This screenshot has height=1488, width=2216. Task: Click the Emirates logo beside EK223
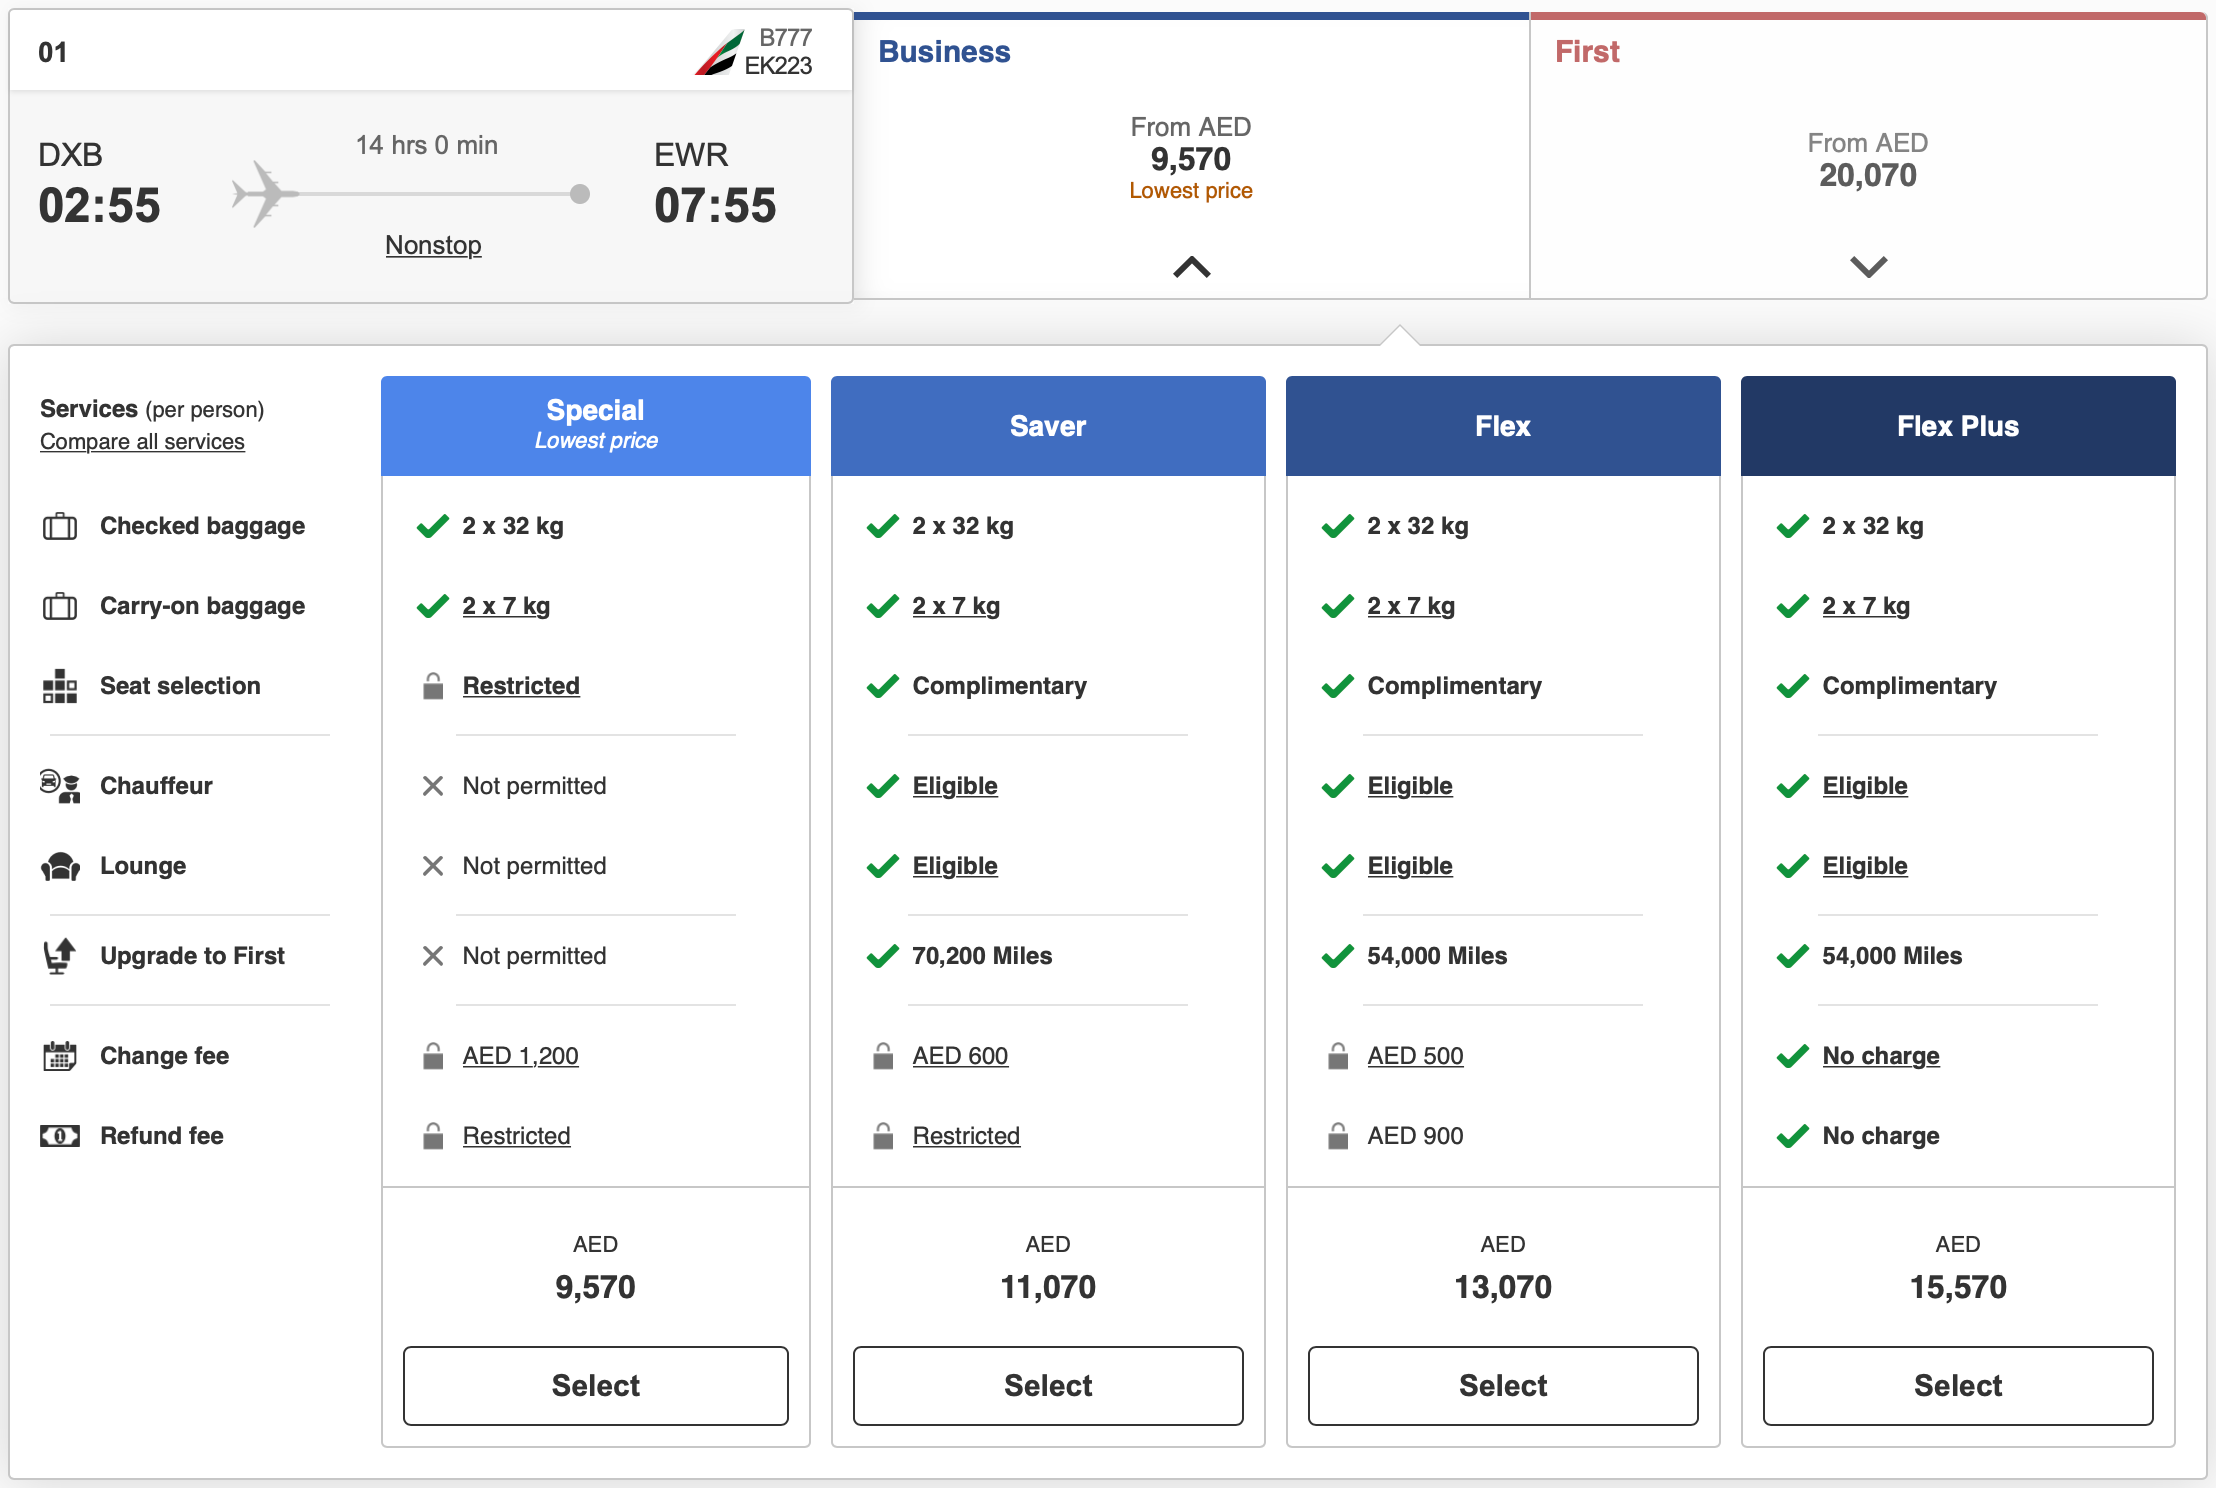coord(720,51)
